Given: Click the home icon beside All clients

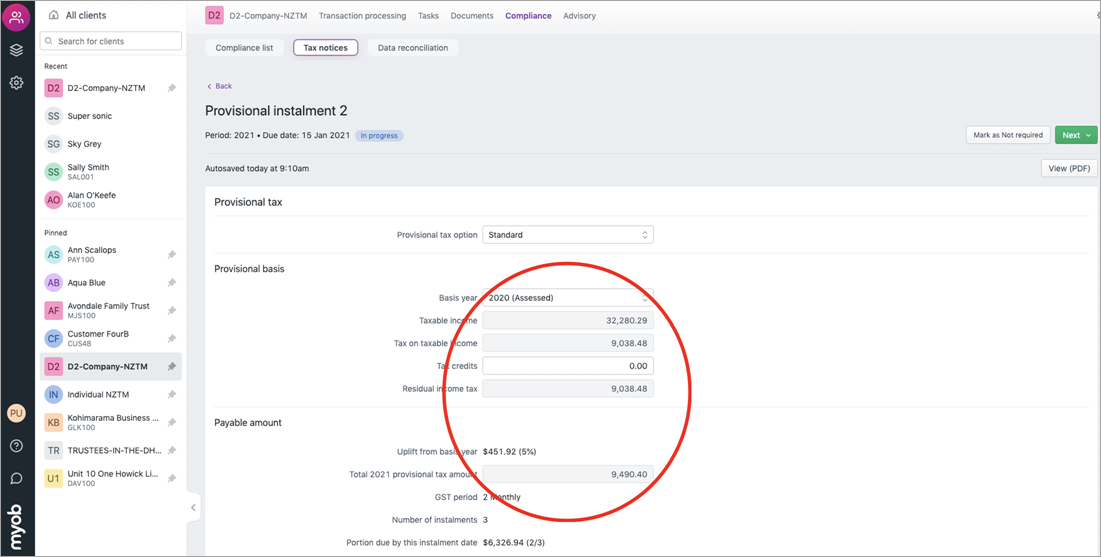Looking at the screenshot, I should pos(54,15).
